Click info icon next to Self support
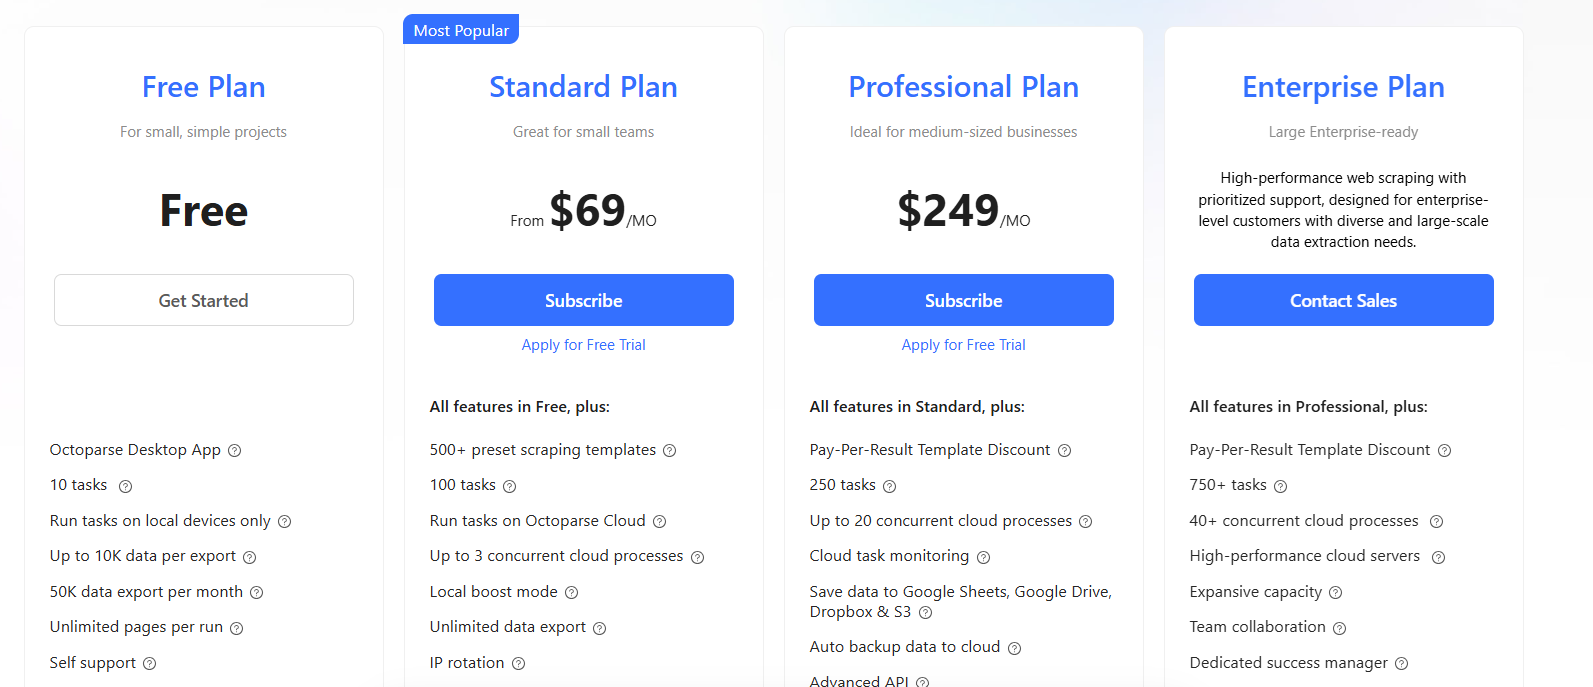The width and height of the screenshot is (1593, 687). [x=149, y=664]
